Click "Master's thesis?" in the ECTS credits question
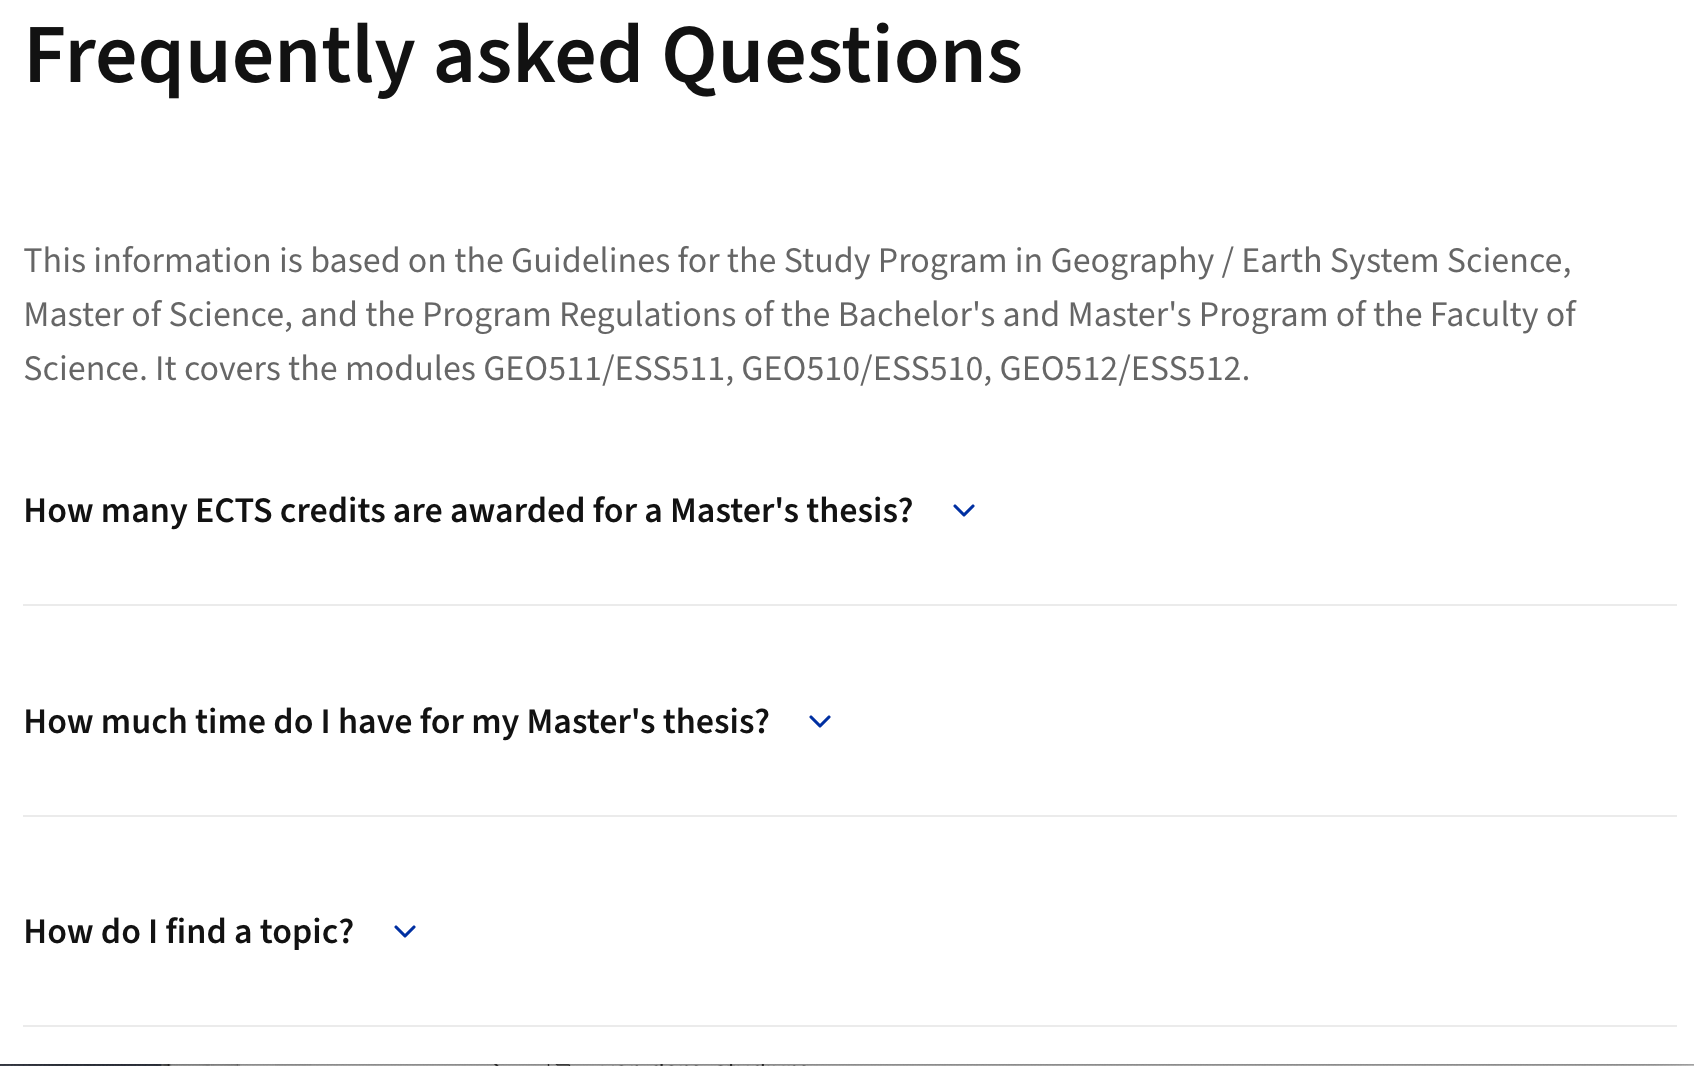 (x=791, y=511)
